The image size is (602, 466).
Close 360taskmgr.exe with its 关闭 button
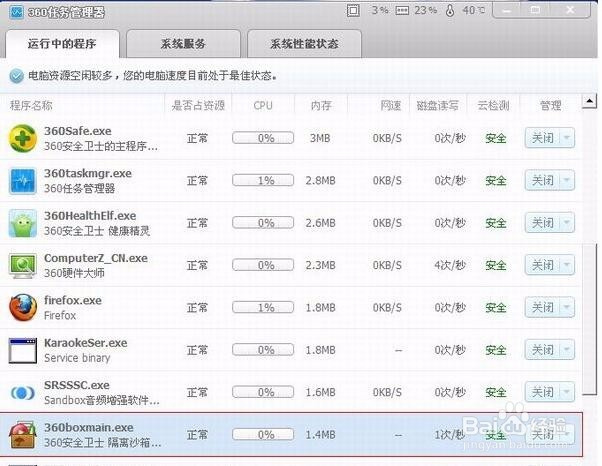click(x=542, y=180)
